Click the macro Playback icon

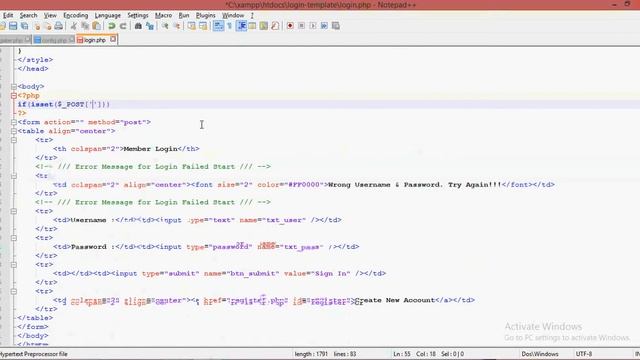pyautogui.click(x=313, y=26)
